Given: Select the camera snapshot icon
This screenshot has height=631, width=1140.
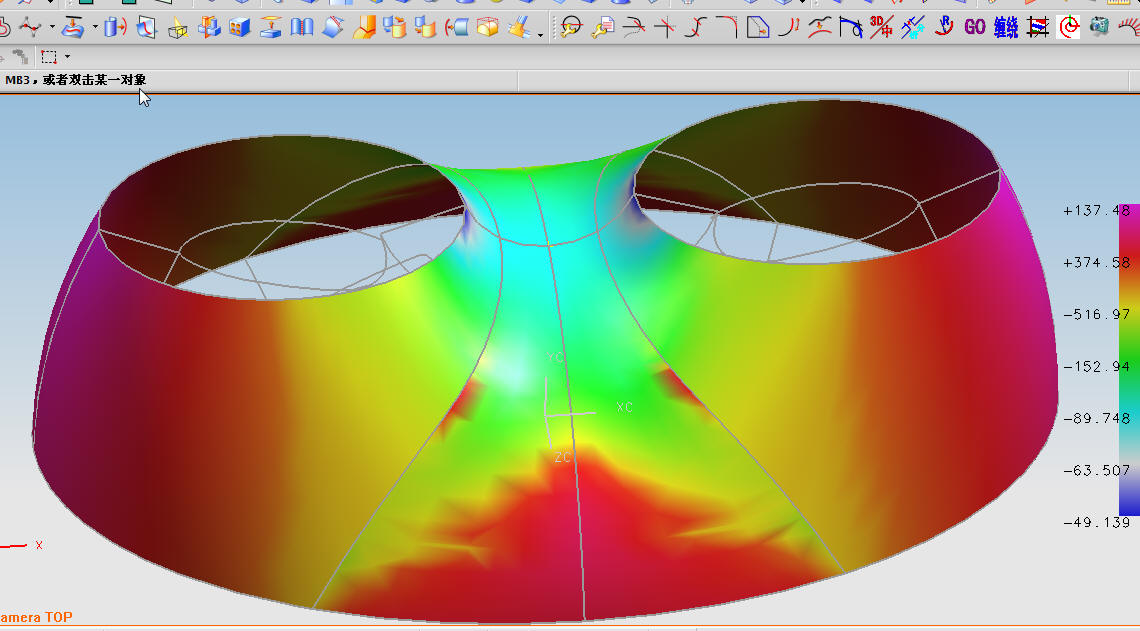Looking at the screenshot, I should (1099, 28).
